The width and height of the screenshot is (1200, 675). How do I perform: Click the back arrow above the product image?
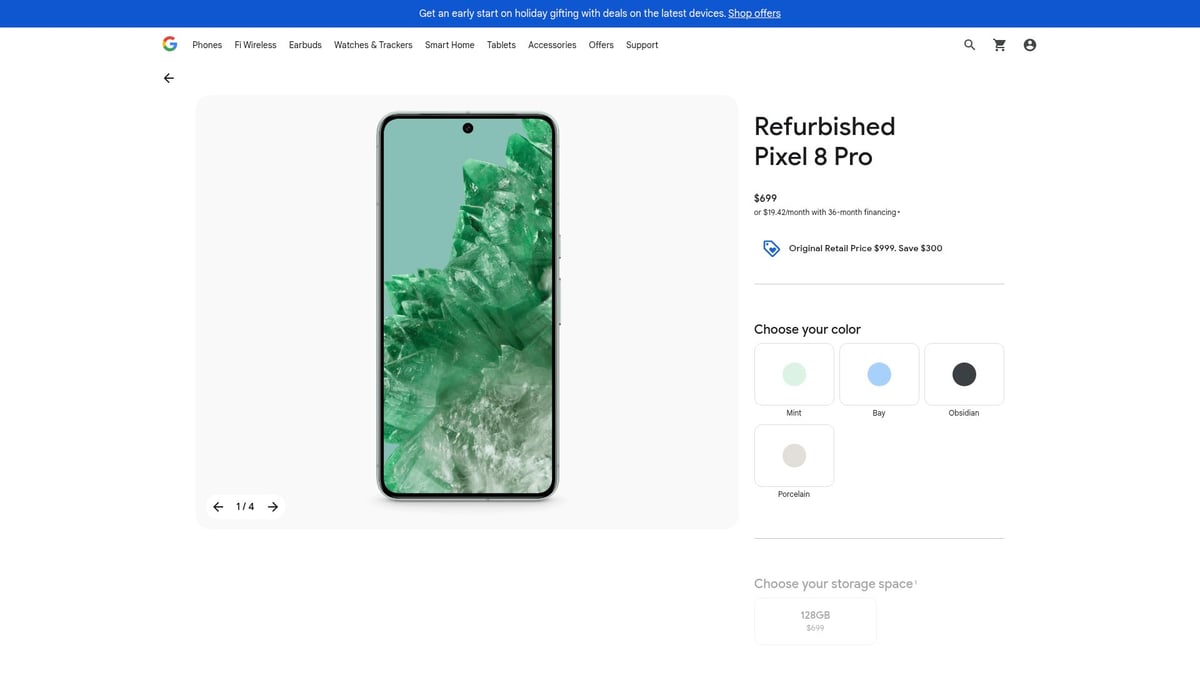168,77
